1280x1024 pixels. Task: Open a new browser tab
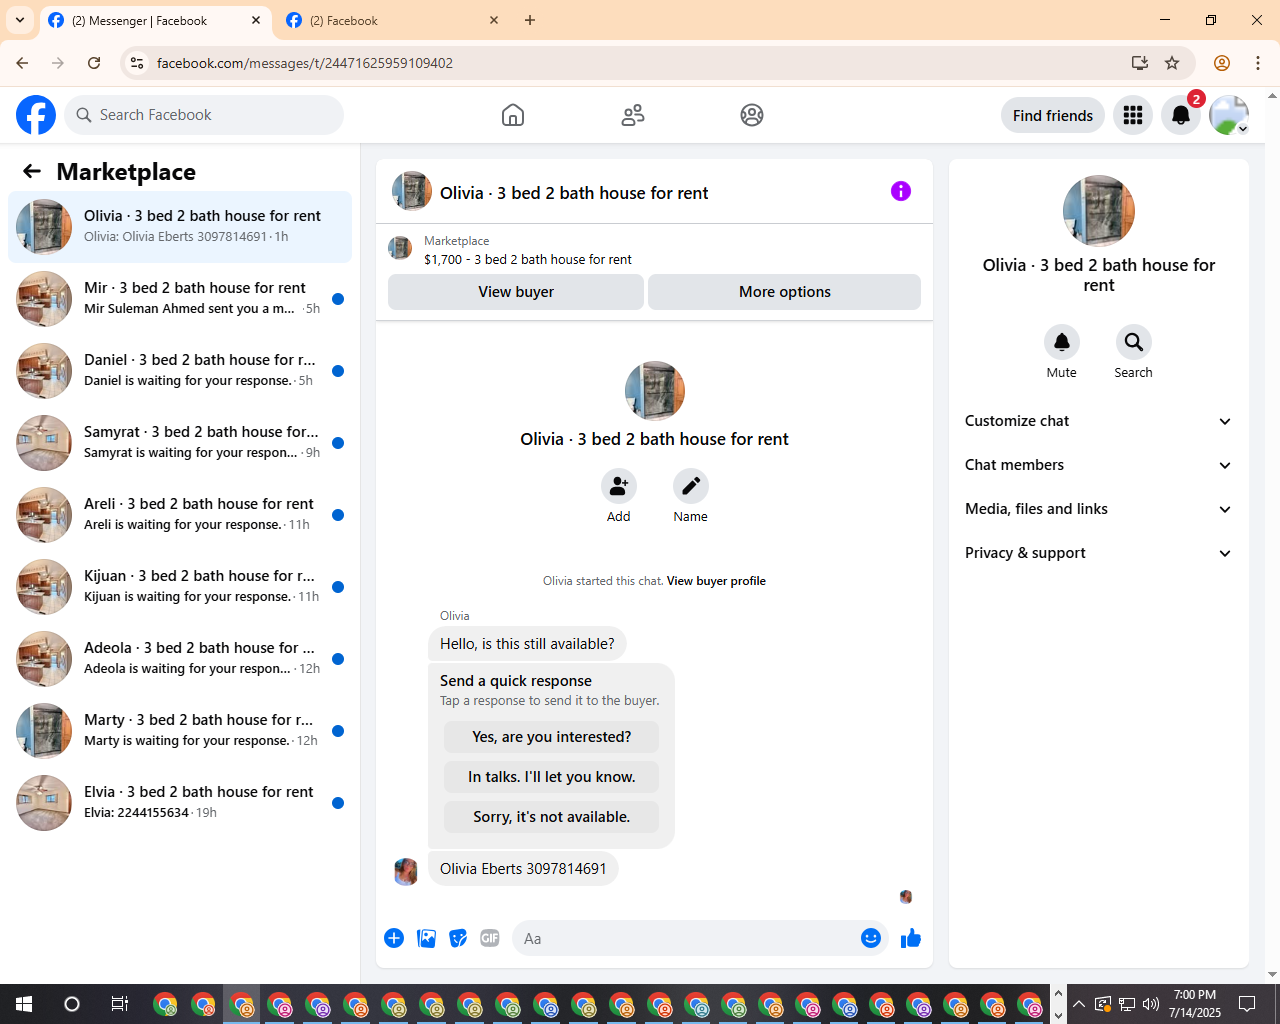(530, 20)
